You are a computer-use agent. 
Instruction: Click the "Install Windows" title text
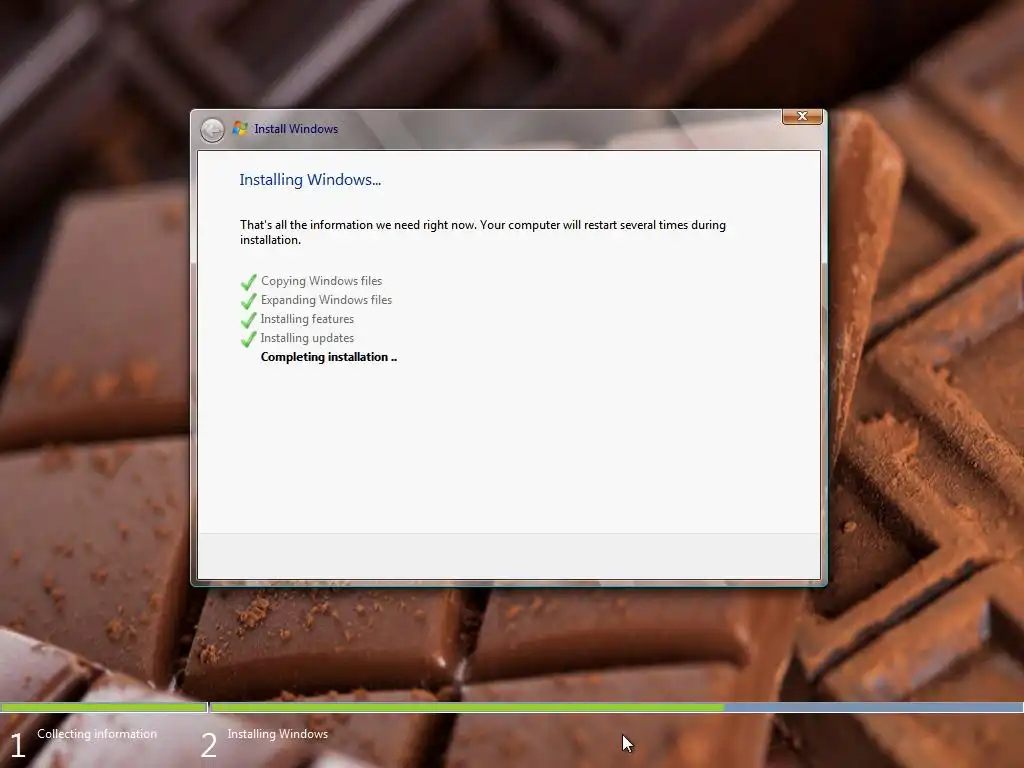click(x=296, y=129)
